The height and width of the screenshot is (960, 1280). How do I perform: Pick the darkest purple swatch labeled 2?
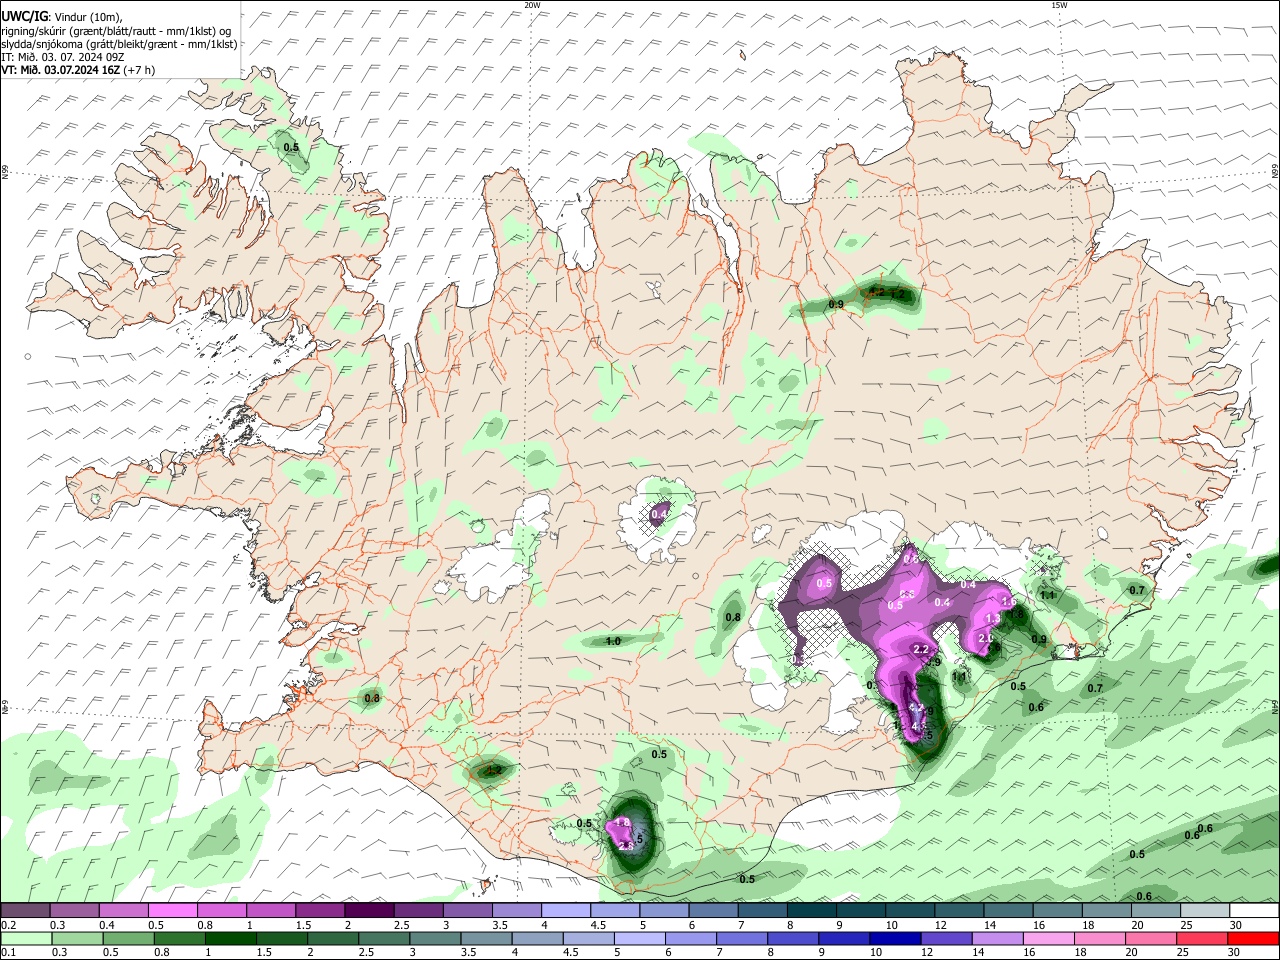tap(369, 910)
